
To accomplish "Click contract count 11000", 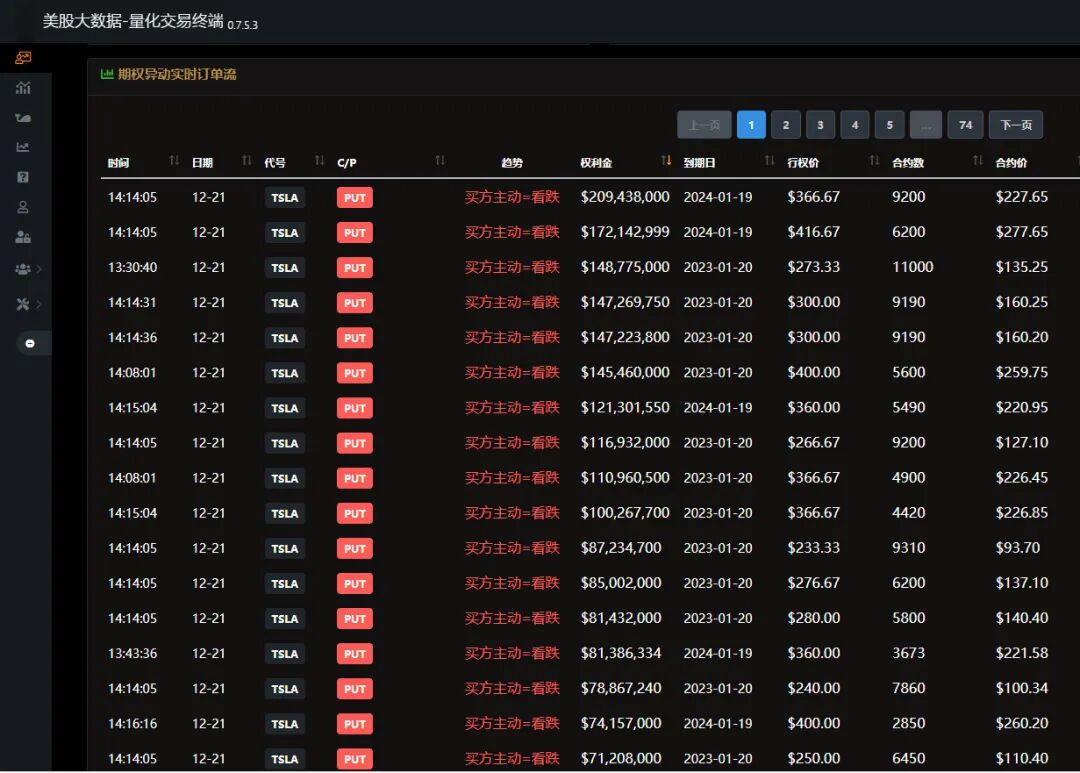I will 913,267.
